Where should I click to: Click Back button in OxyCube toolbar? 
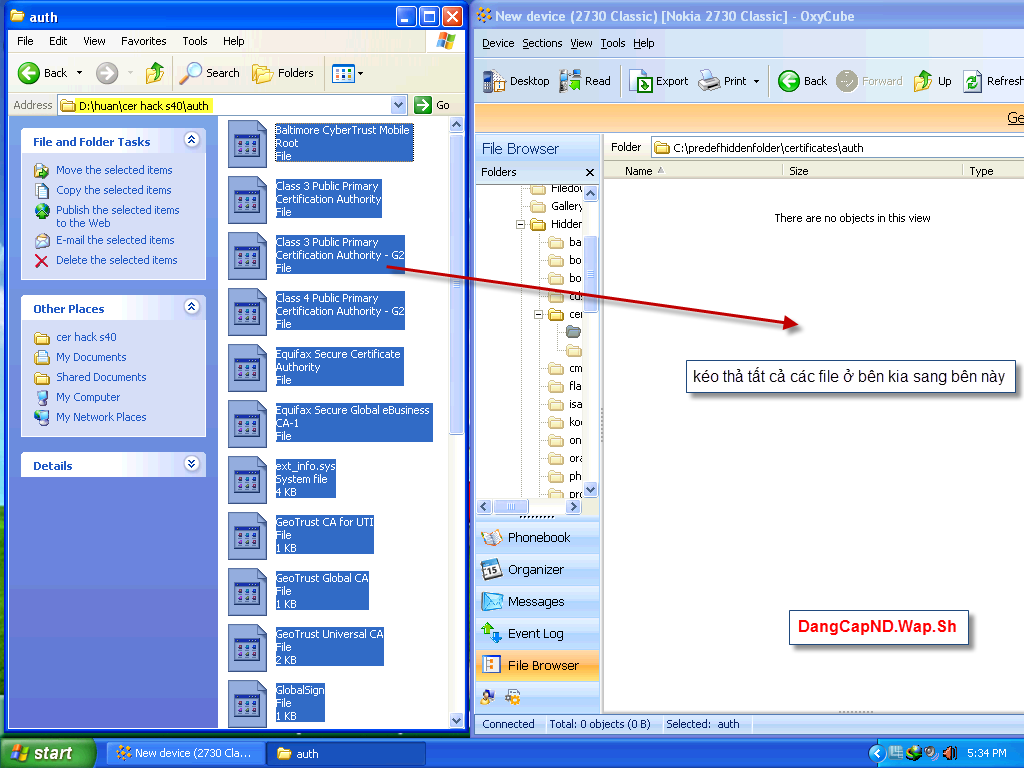pyautogui.click(x=803, y=81)
